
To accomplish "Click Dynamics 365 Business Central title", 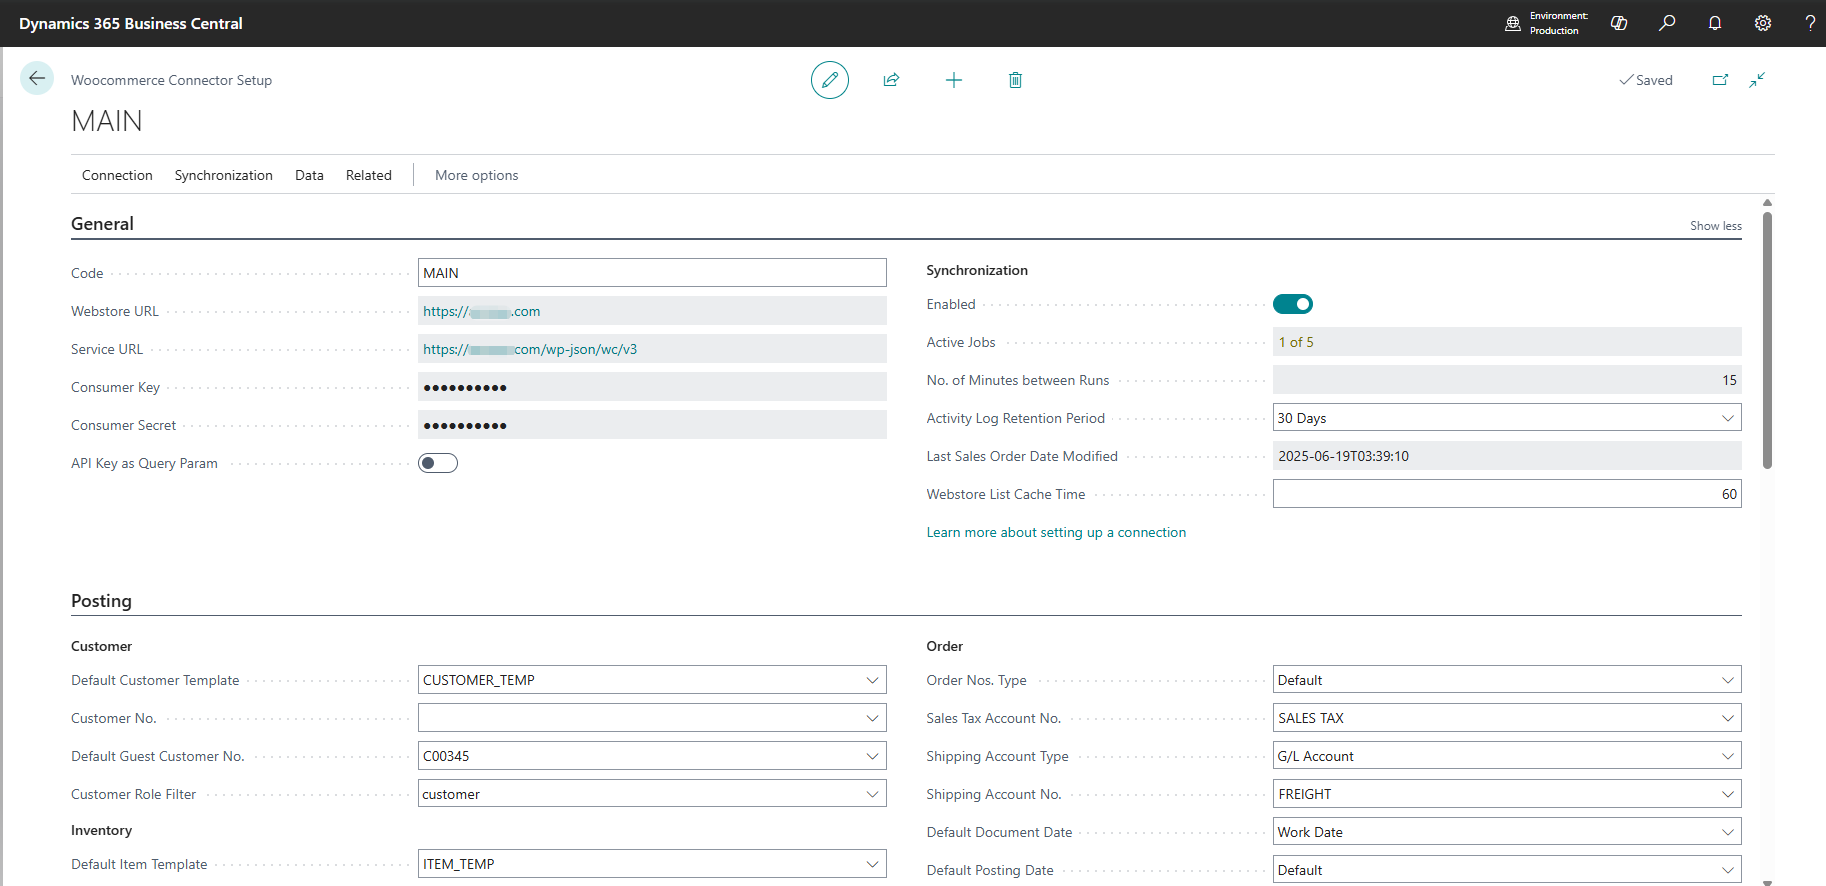I will 131,23.
